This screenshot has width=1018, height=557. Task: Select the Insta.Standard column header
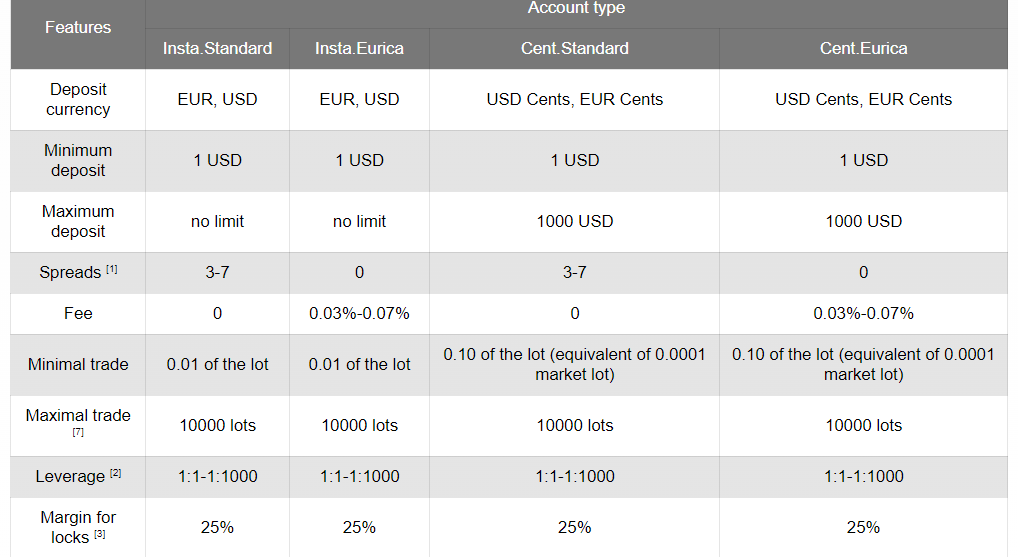click(217, 49)
